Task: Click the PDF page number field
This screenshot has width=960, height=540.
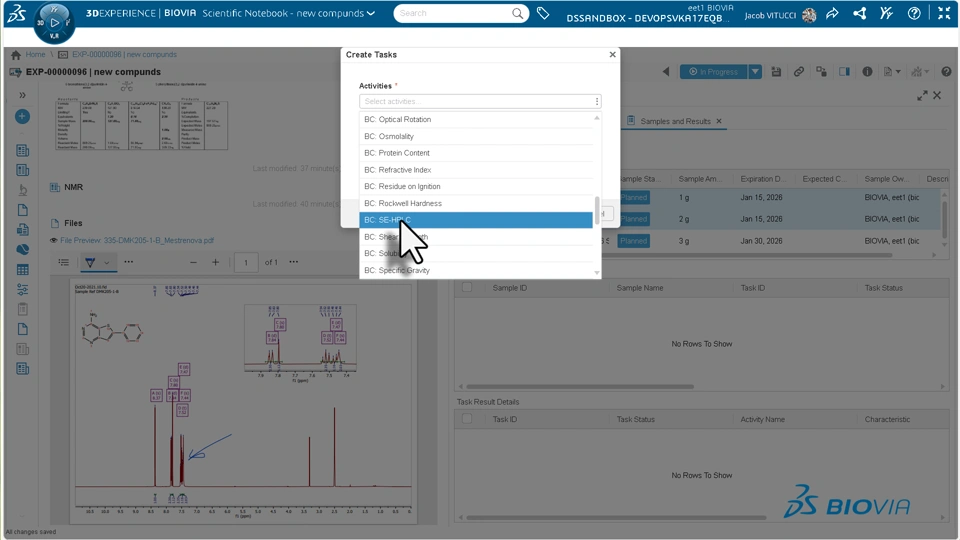Action: tap(246, 262)
